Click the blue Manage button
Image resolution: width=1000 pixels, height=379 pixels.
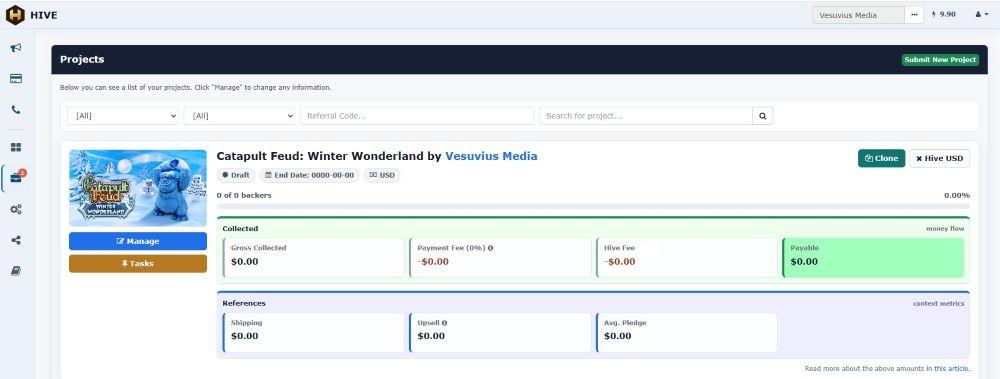click(138, 241)
